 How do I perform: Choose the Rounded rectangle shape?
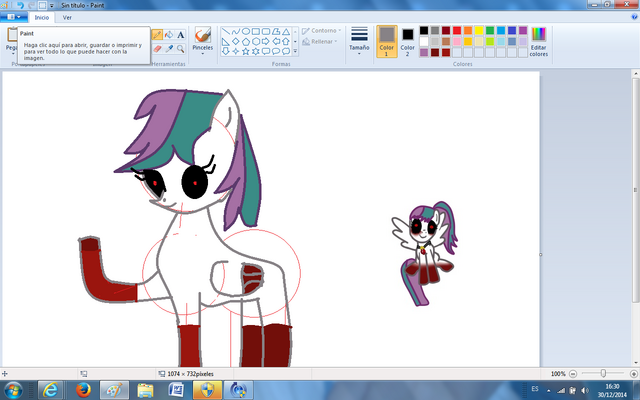tap(266, 31)
